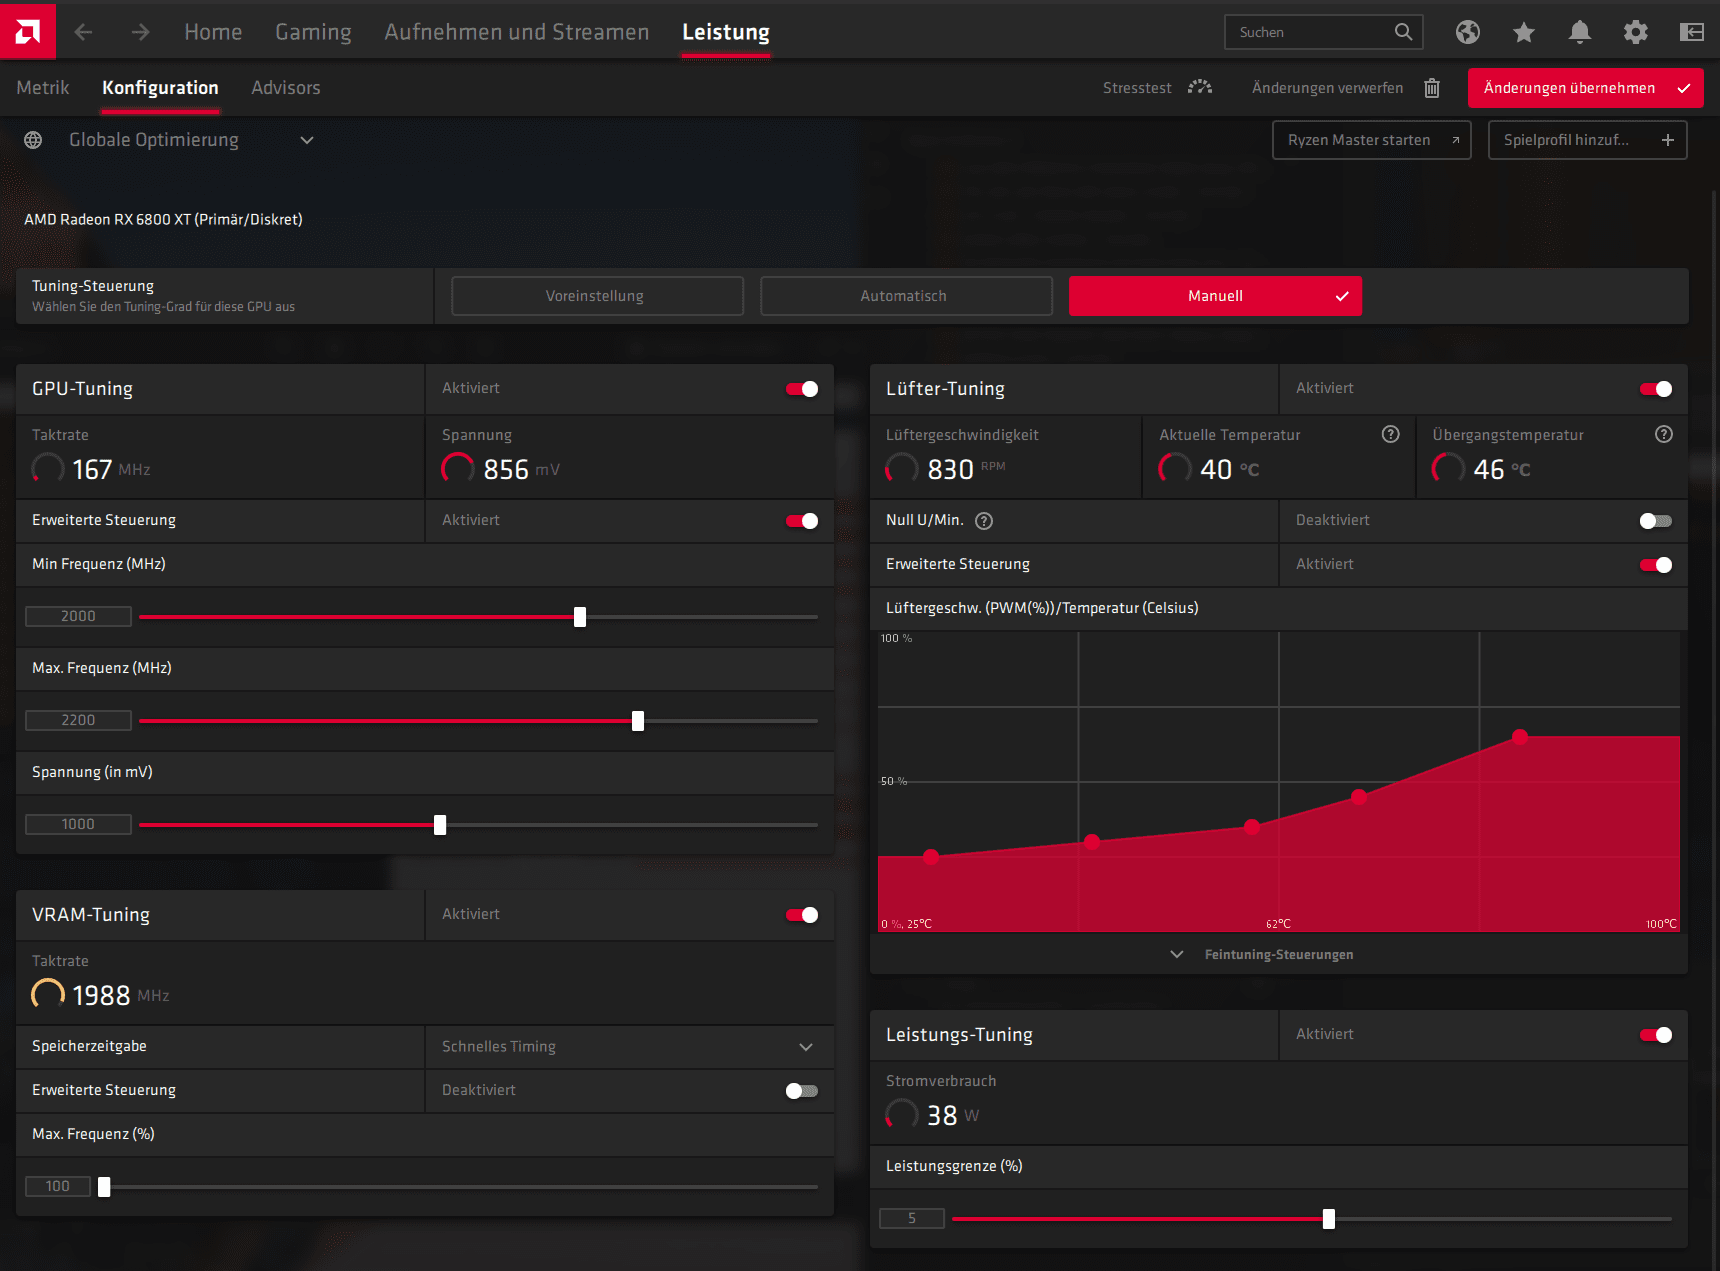Viewport: 1720px width, 1271px height.
Task: Open the Home tab
Action: pyautogui.click(x=213, y=32)
